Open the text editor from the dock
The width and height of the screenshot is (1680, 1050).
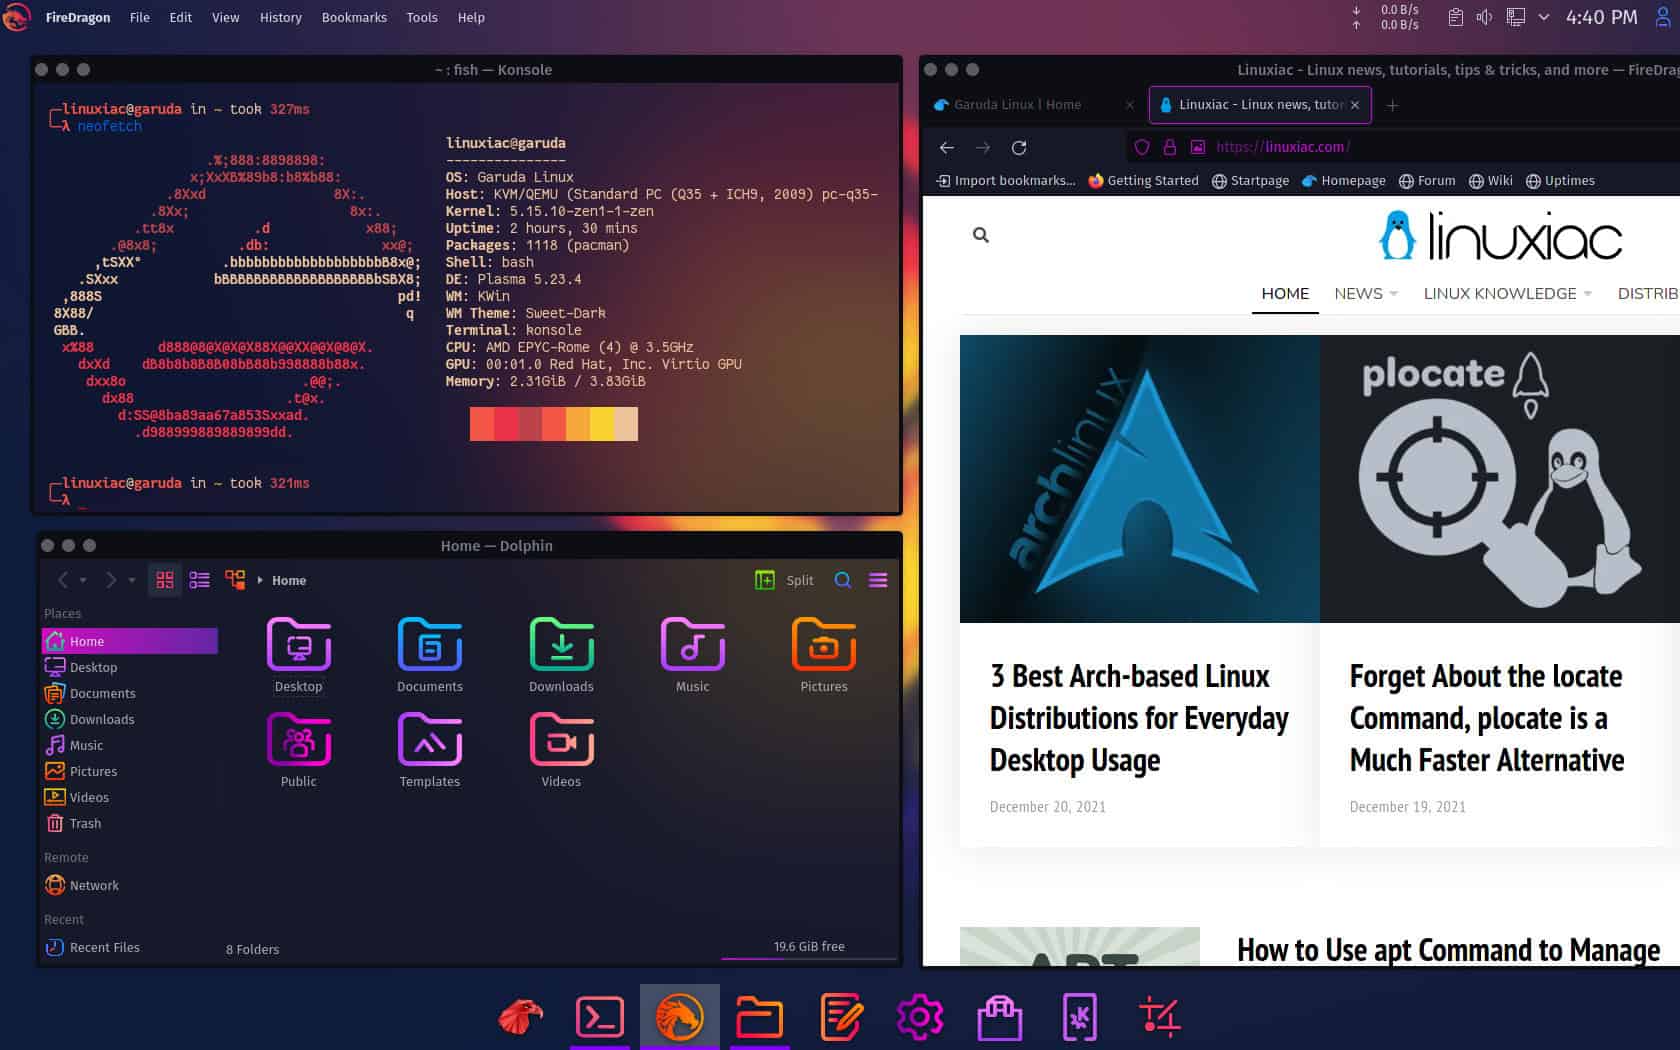click(840, 1016)
